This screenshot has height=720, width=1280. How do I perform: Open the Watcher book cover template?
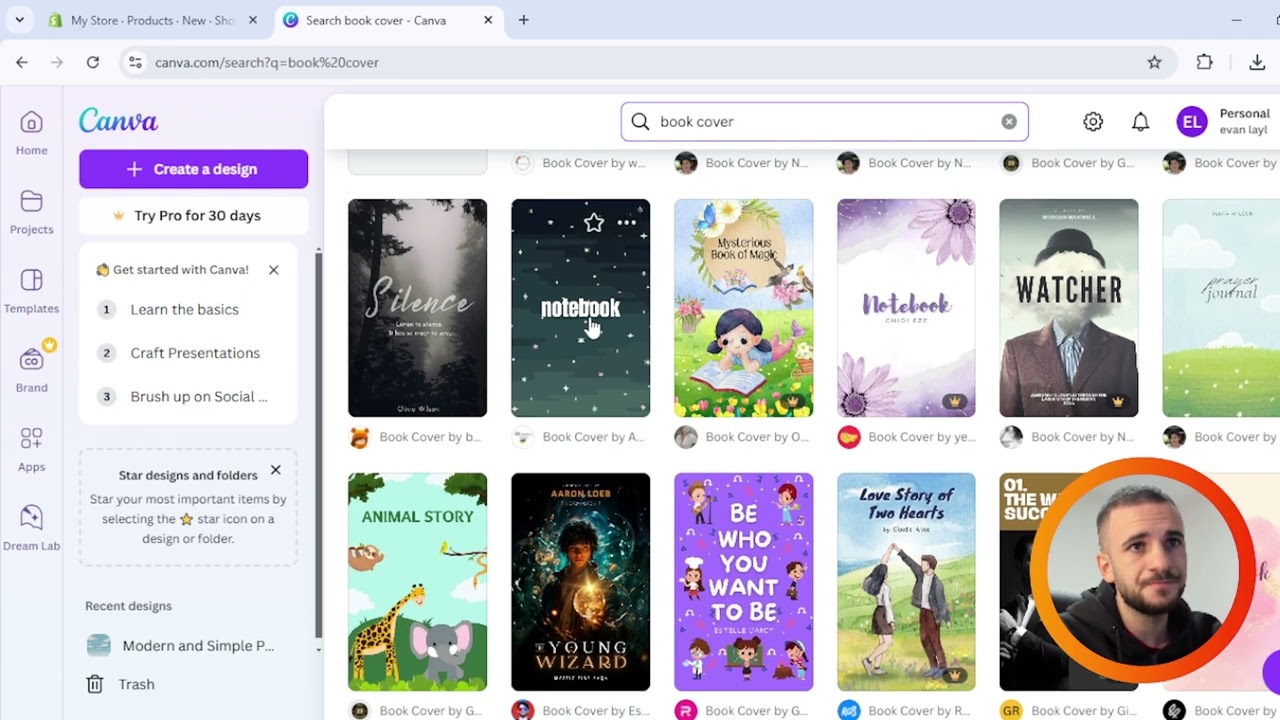(x=1068, y=308)
